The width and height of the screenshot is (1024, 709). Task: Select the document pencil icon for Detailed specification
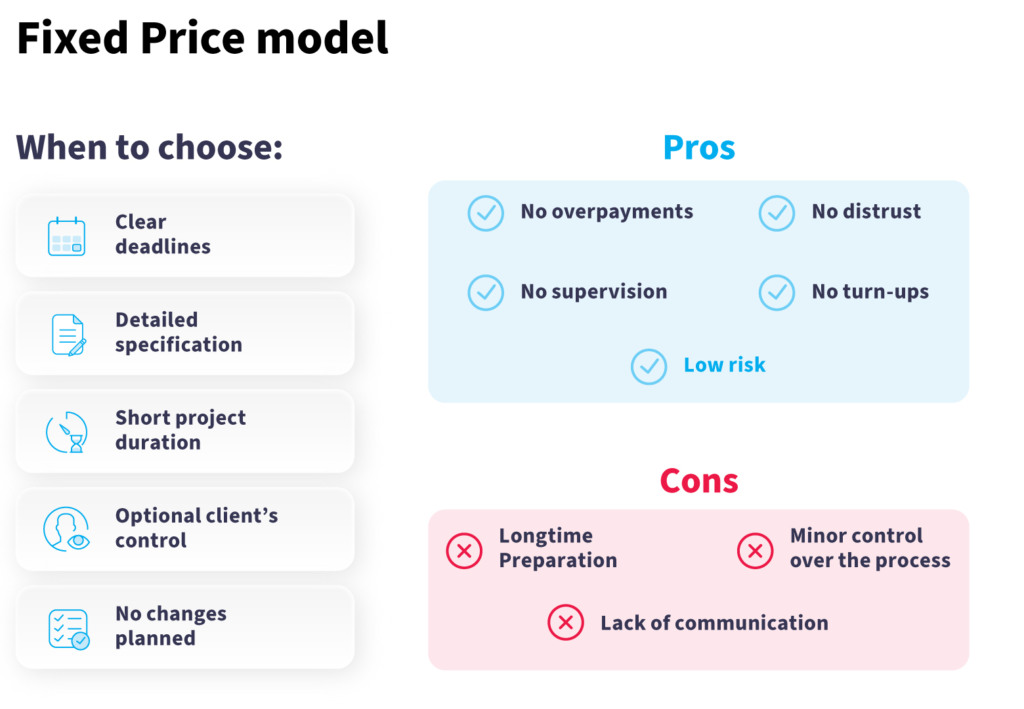tap(69, 335)
